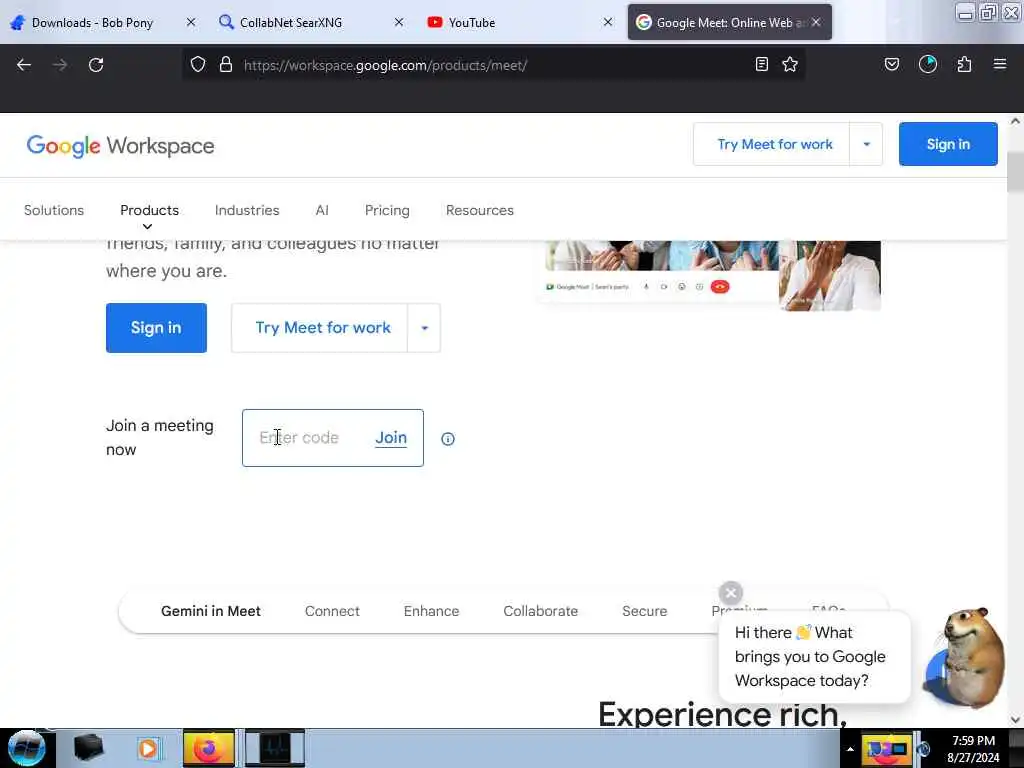Viewport: 1024px width, 768px height.
Task: Click the Meet preview image thumbnail
Action: point(710,274)
